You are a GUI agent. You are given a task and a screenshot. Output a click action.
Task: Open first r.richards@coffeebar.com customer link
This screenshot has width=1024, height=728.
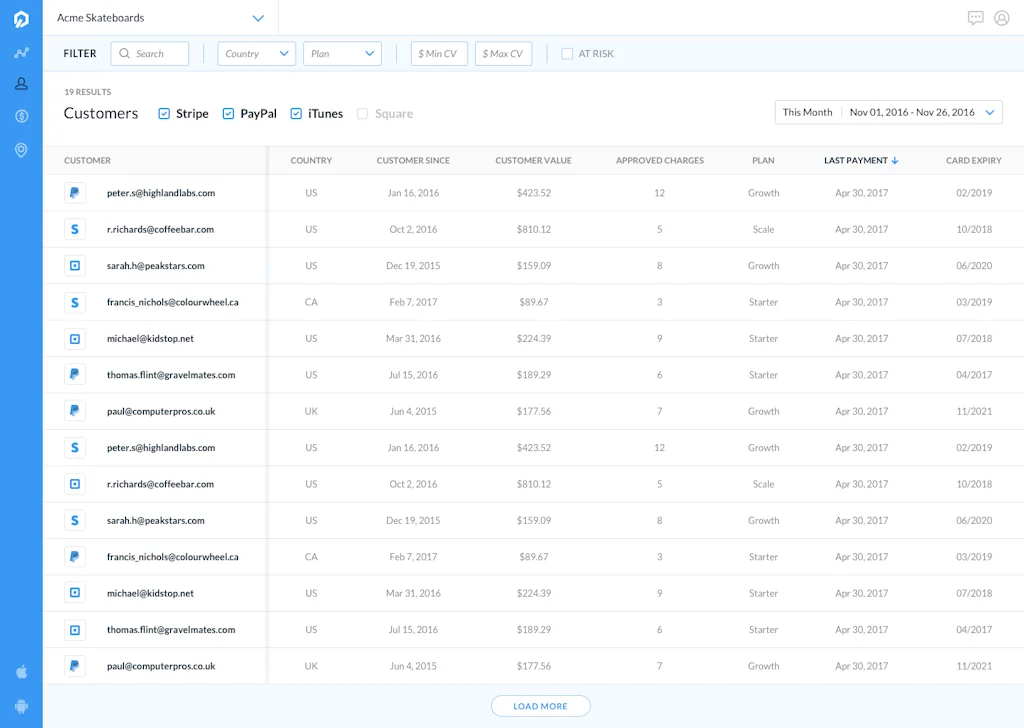[160, 230]
